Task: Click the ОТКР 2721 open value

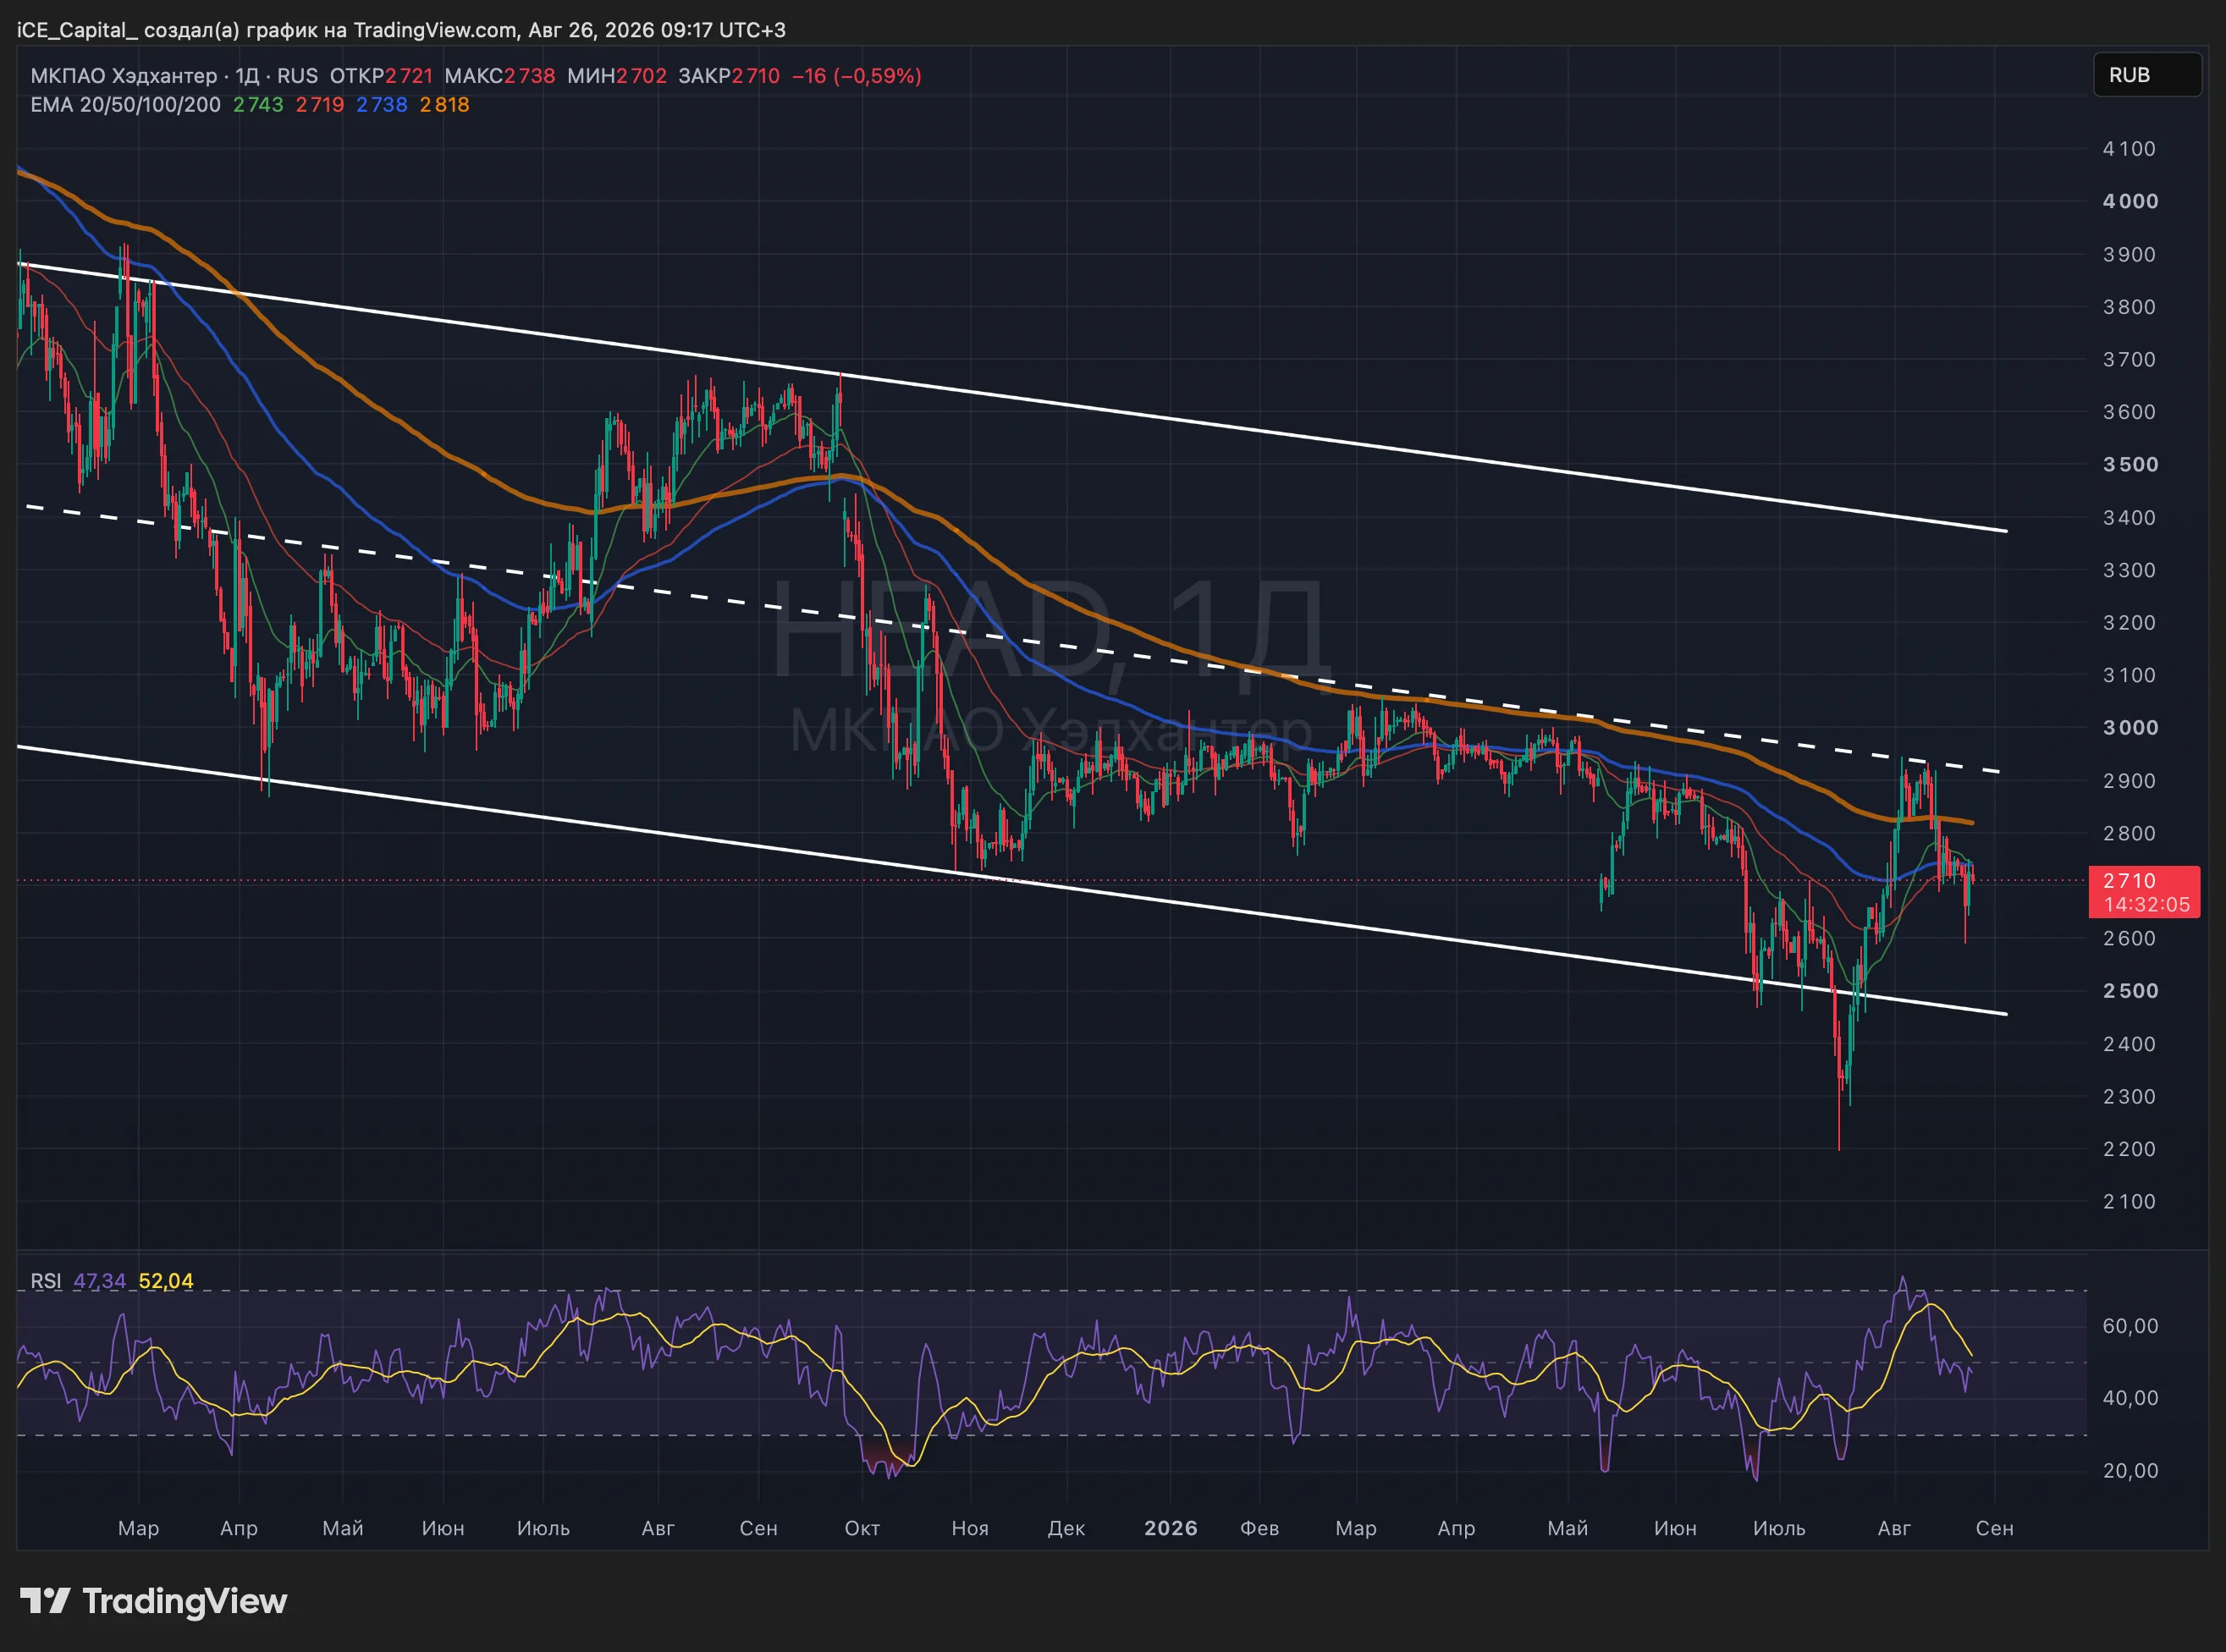Action: tap(381, 76)
